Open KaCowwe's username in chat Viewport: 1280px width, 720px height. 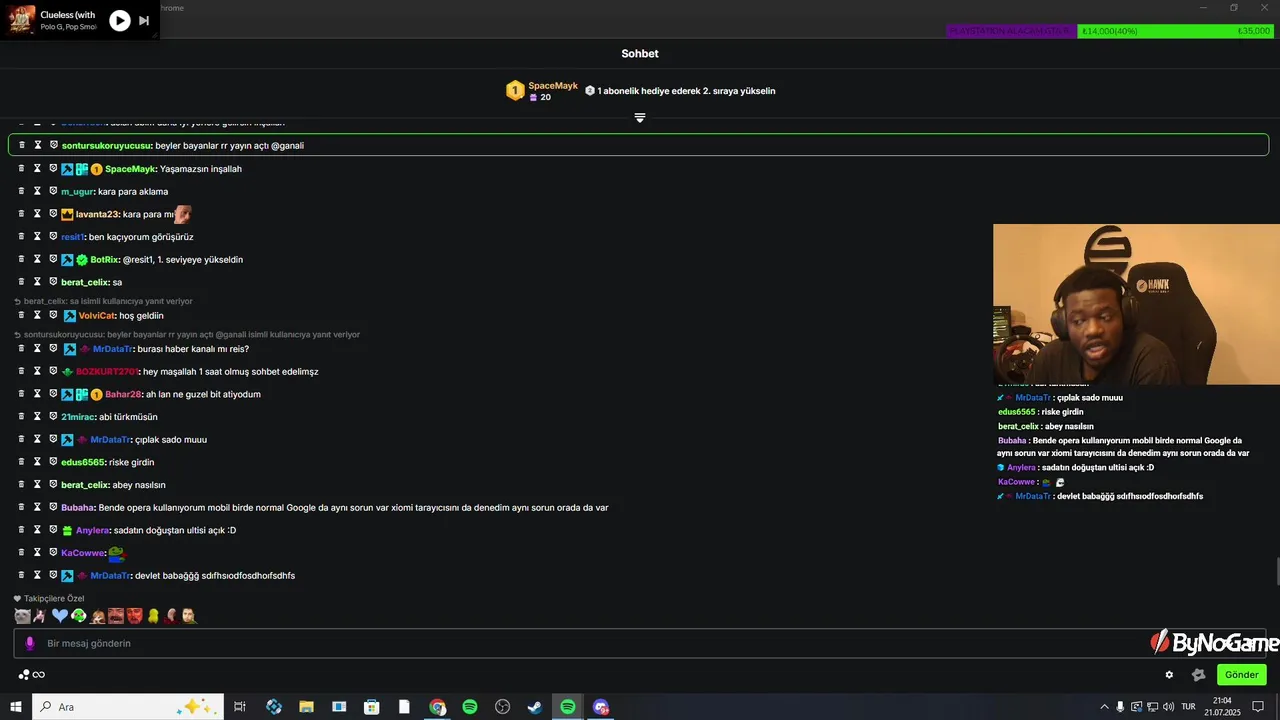coord(83,553)
